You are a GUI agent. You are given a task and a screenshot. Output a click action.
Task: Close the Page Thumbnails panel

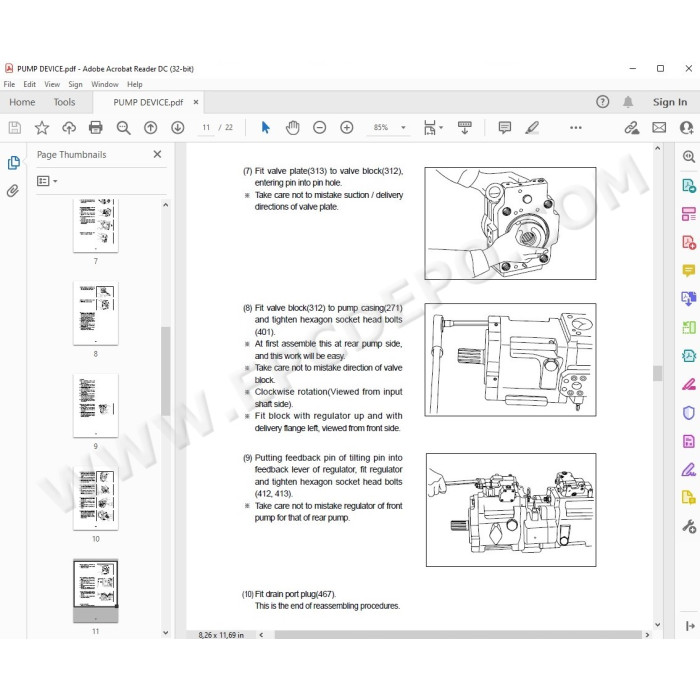pyautogui.click(x=157, y=154)
